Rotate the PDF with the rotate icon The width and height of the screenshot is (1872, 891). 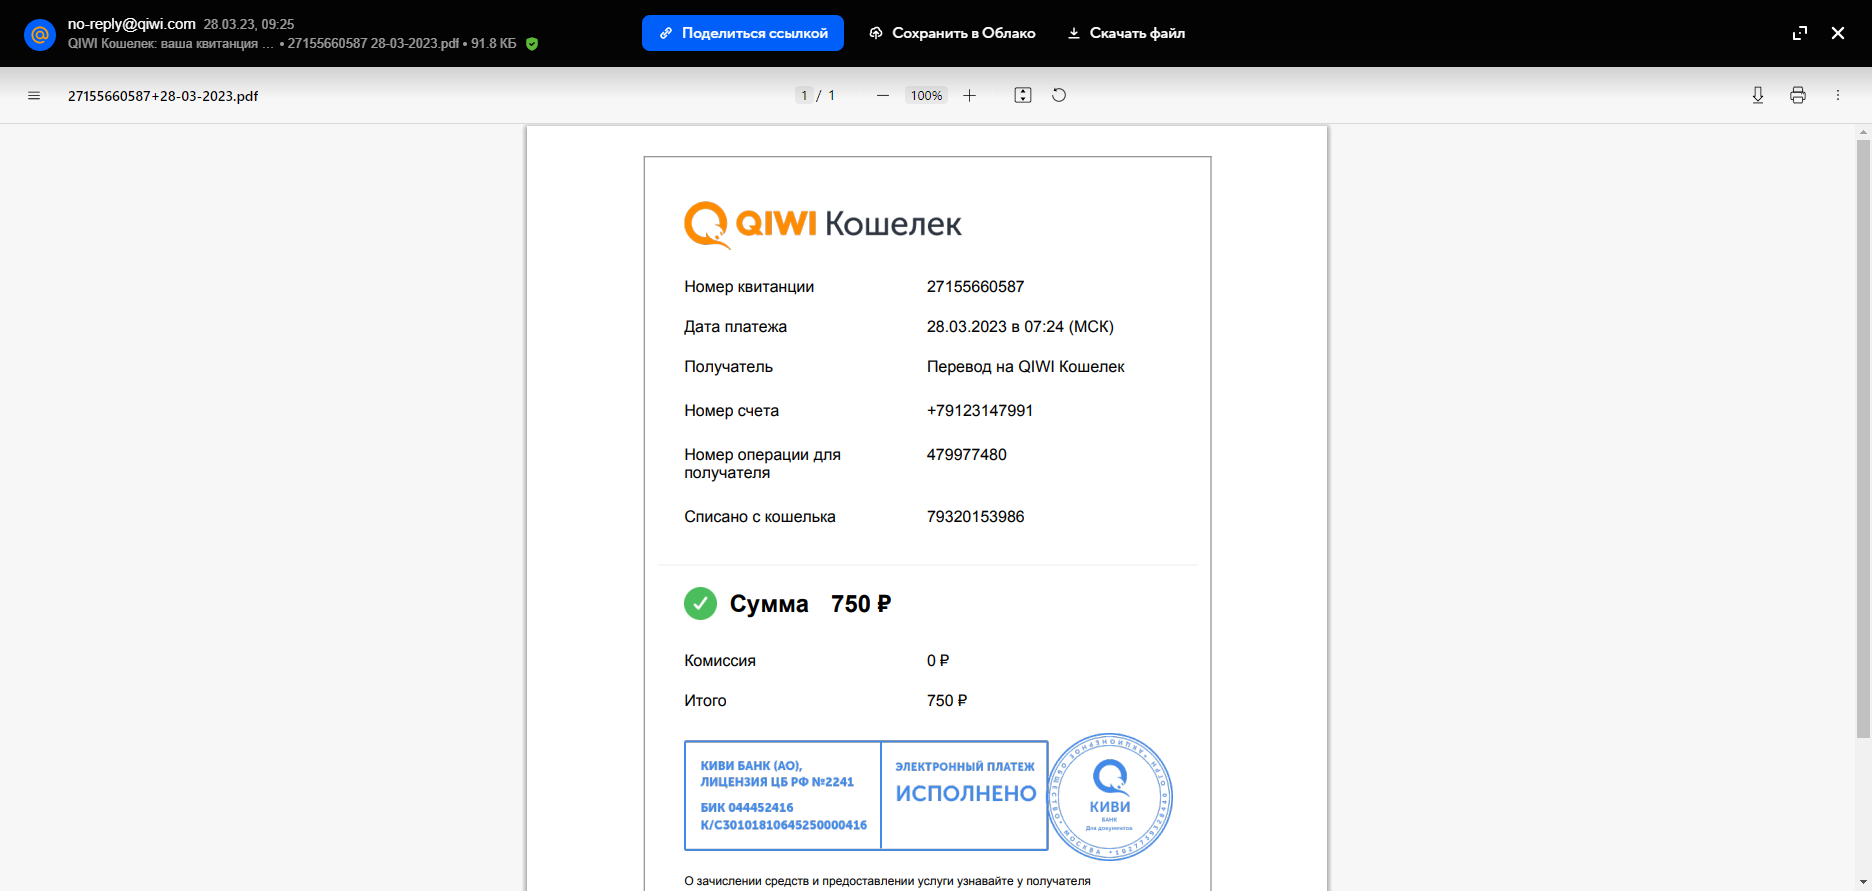[x=1059, y=96]
